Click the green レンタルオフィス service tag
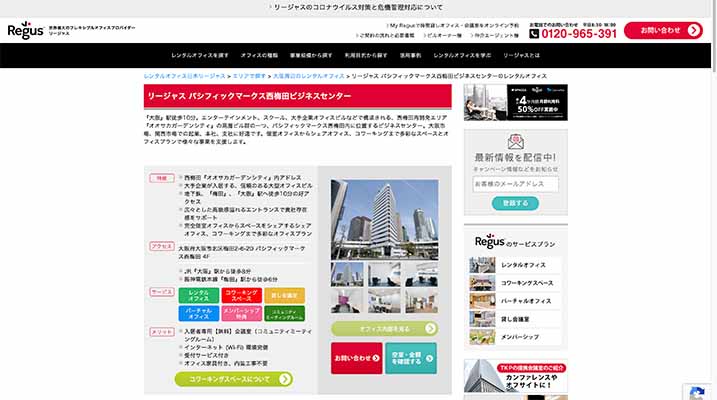Viewport: 717px width, 400px height. point(198,295)
